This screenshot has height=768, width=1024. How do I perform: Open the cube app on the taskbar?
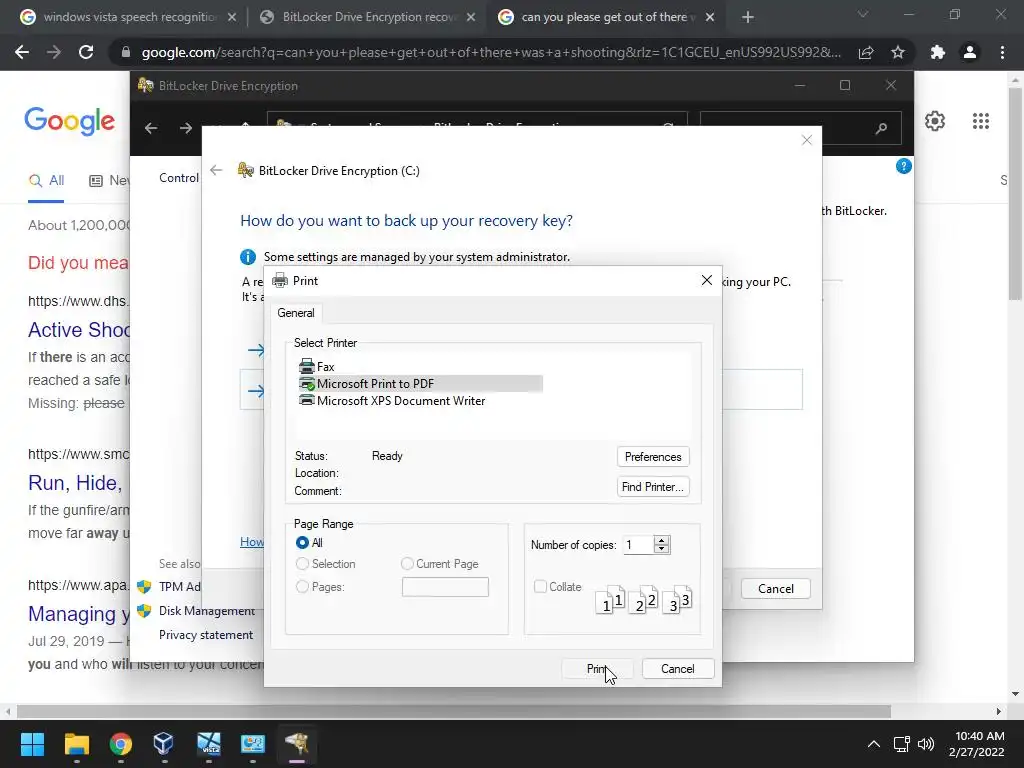point(163,744)
